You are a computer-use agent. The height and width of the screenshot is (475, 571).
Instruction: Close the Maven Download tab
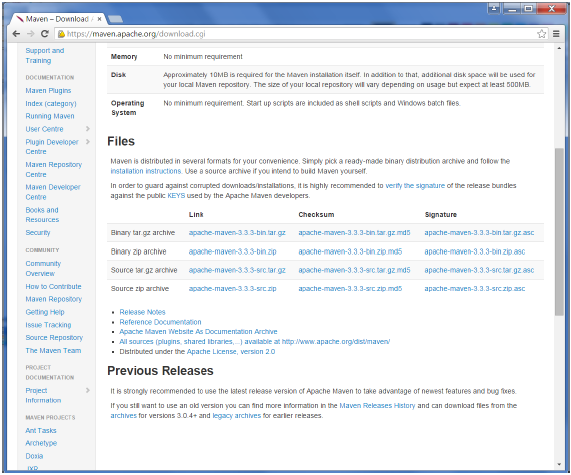[99, 19]
